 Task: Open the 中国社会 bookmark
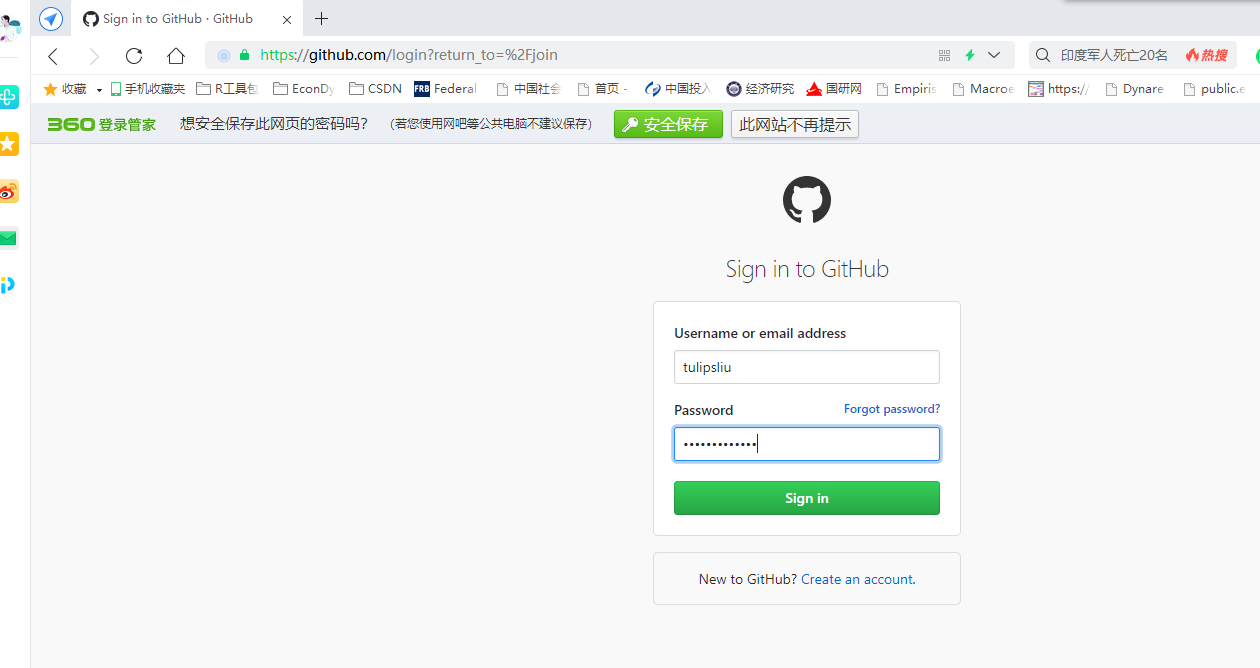(529, 89)
